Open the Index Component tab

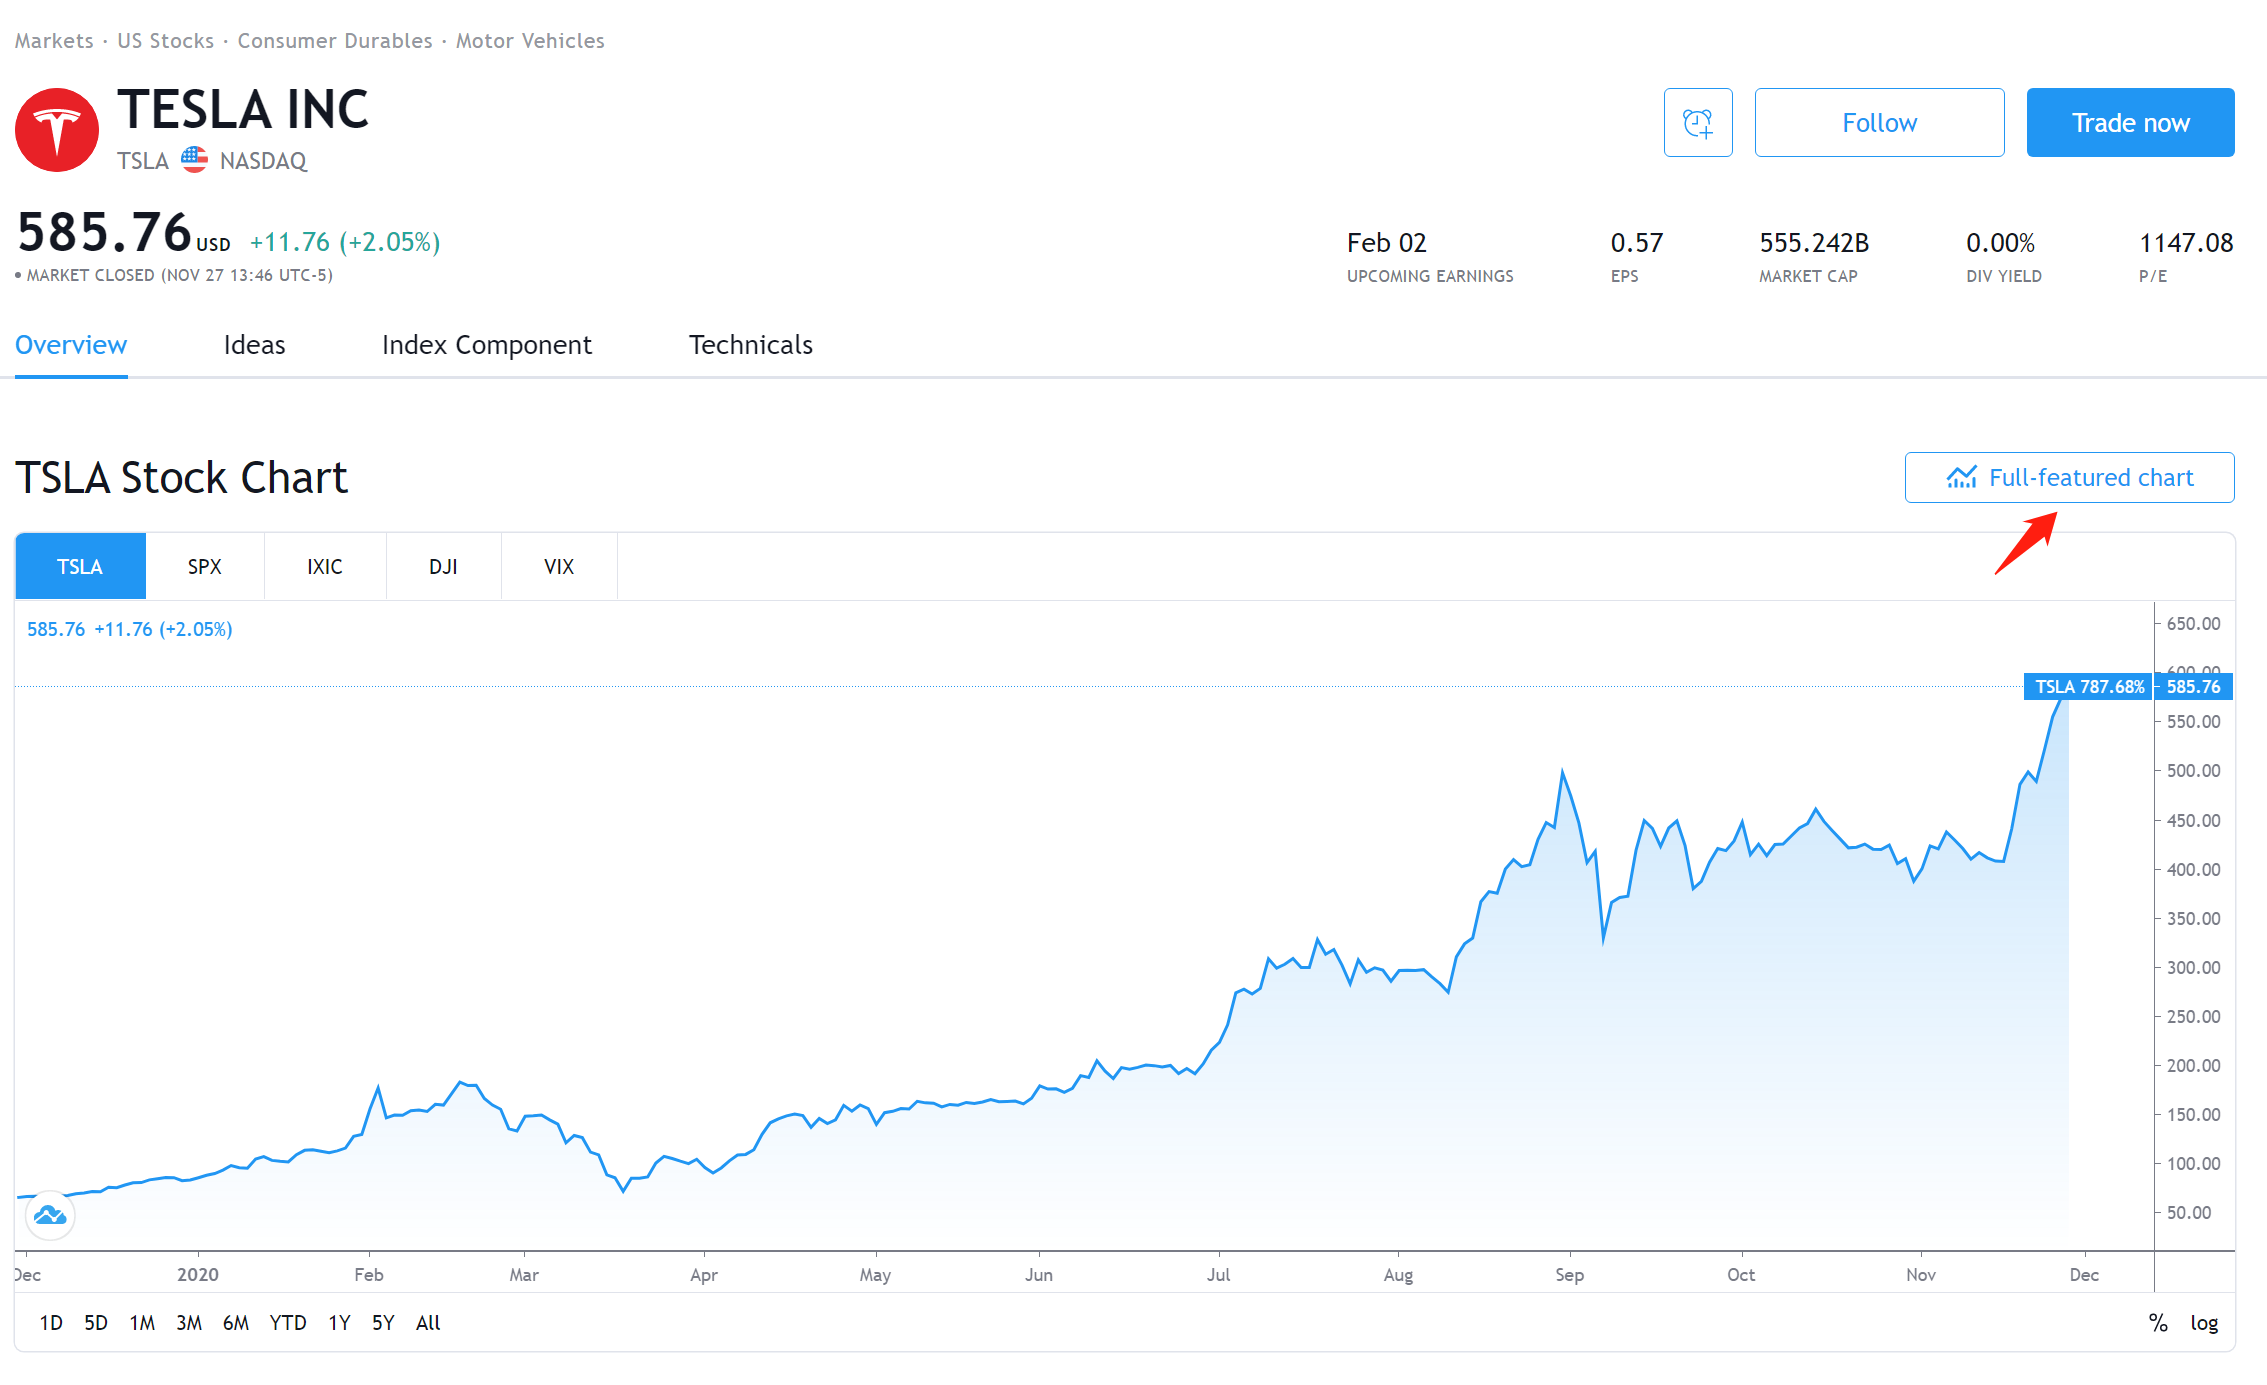pos(486,345)
